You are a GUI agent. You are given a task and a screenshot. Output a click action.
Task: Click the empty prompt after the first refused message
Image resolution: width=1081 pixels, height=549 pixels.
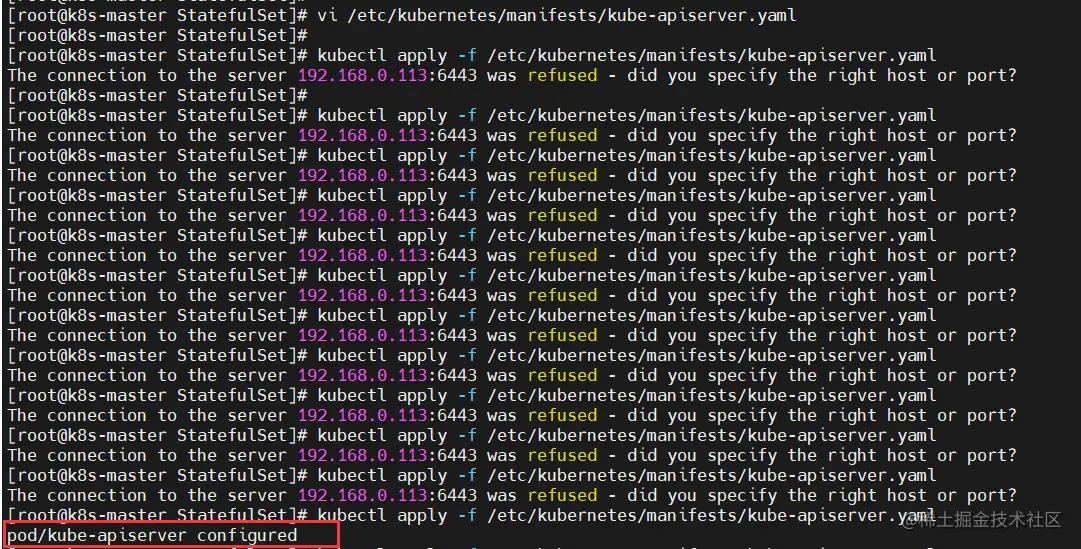tap(158, 95)
